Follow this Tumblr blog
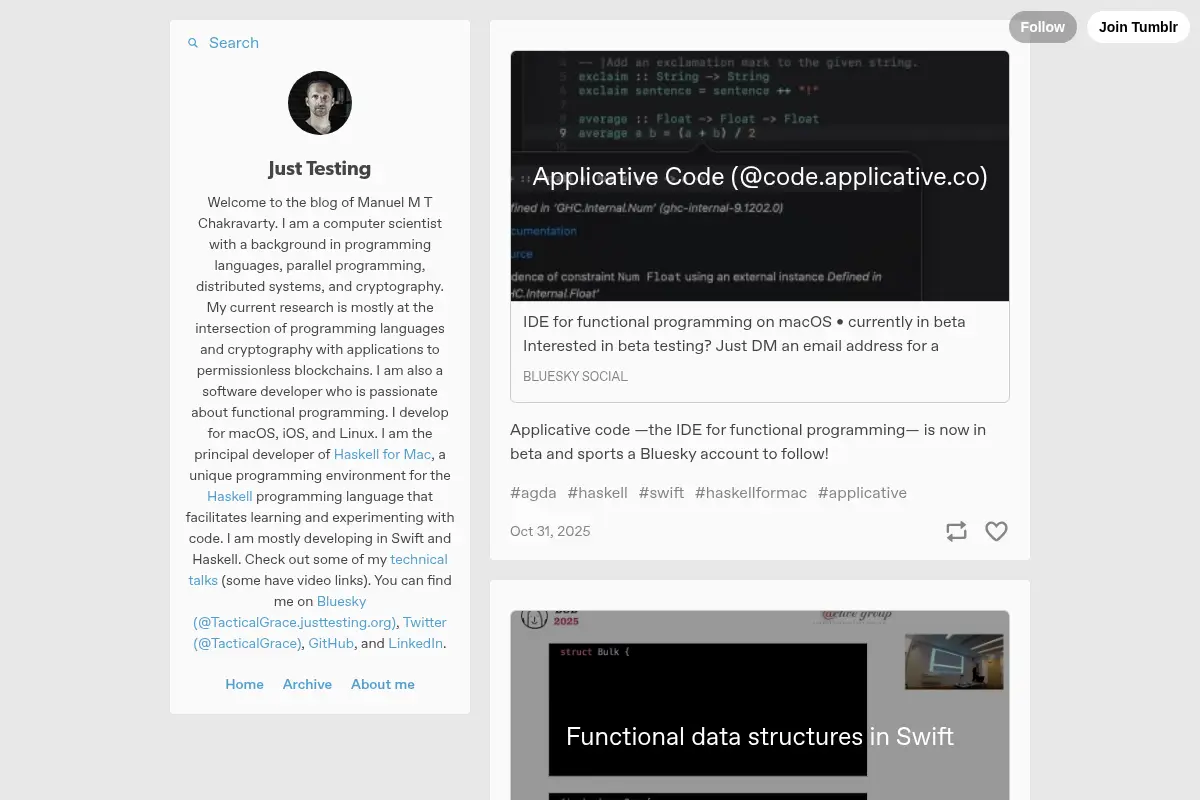This screenshot has height=800, width=1200. [x=1043, y=27]
